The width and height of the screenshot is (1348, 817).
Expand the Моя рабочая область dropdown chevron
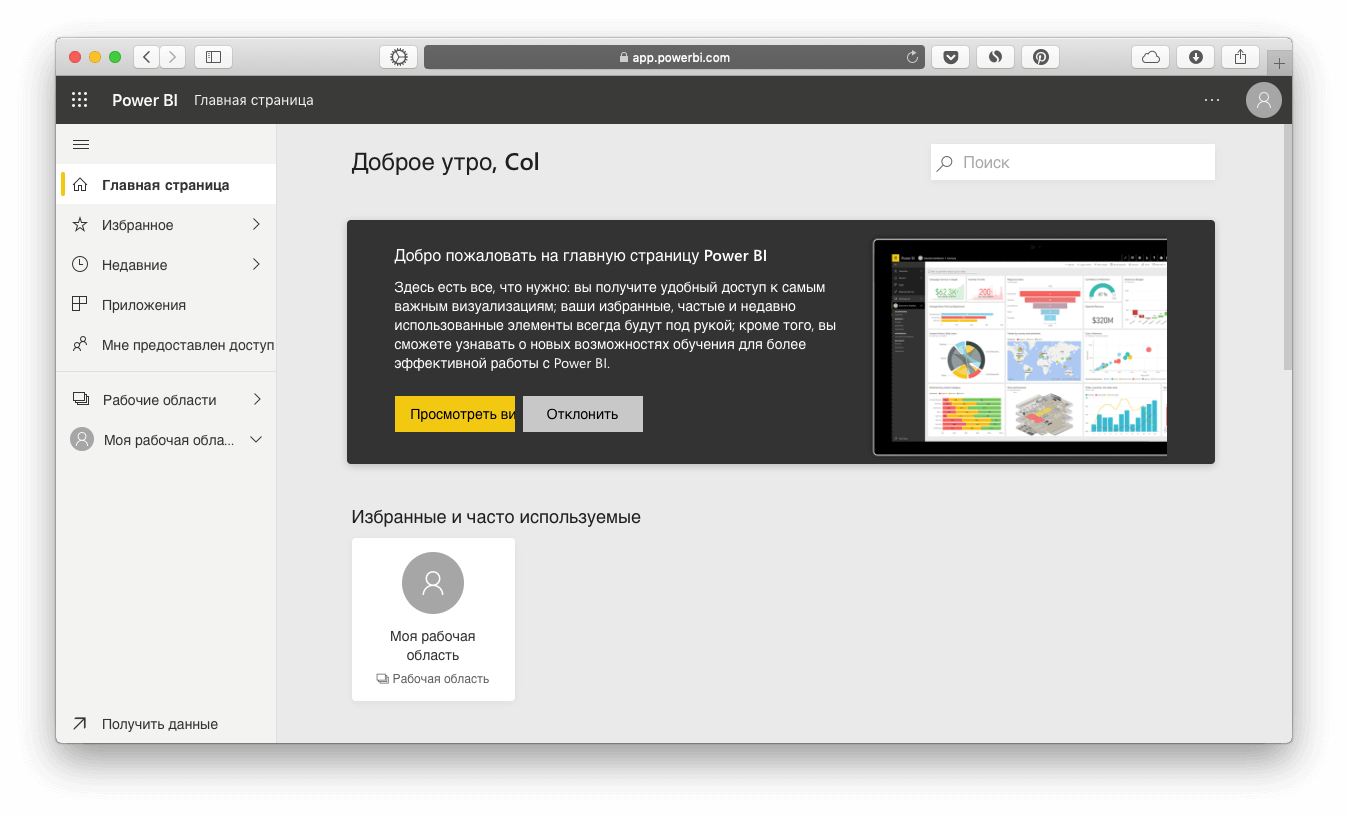click(256, 440)
